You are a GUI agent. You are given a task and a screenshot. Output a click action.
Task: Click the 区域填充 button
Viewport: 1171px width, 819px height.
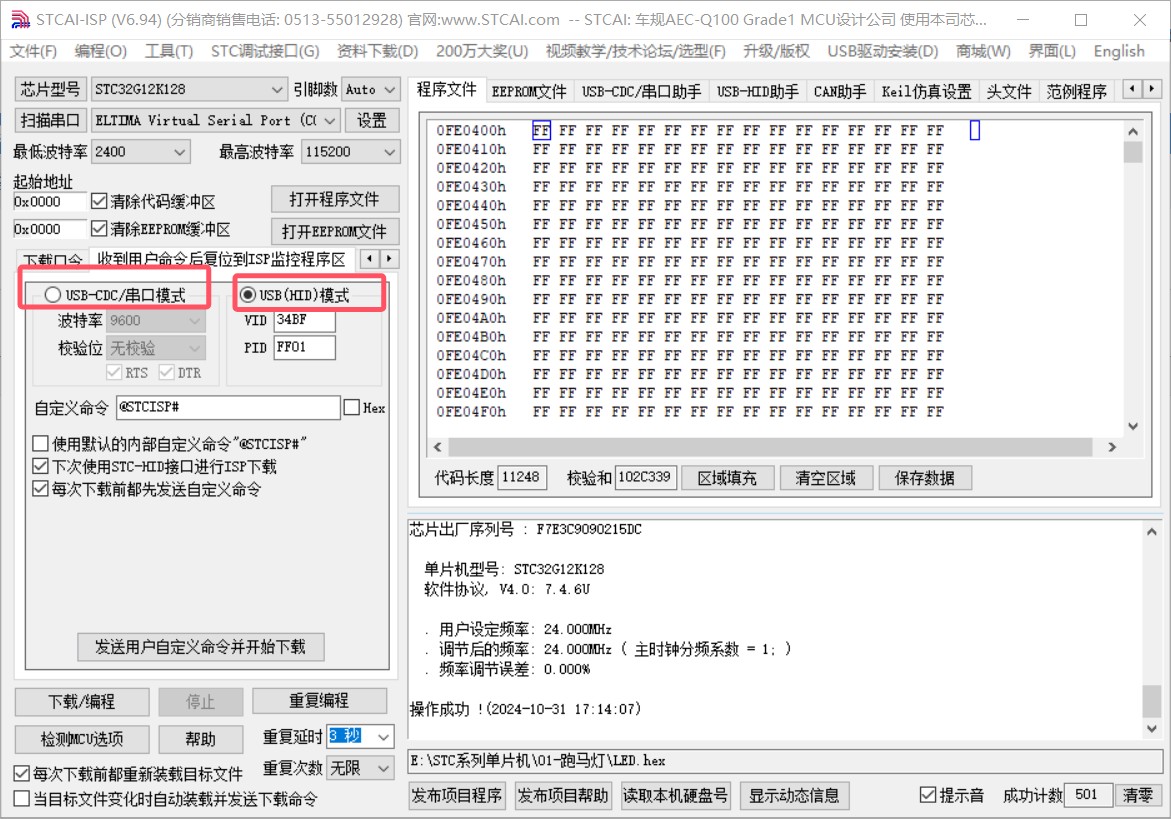(727, 478)
